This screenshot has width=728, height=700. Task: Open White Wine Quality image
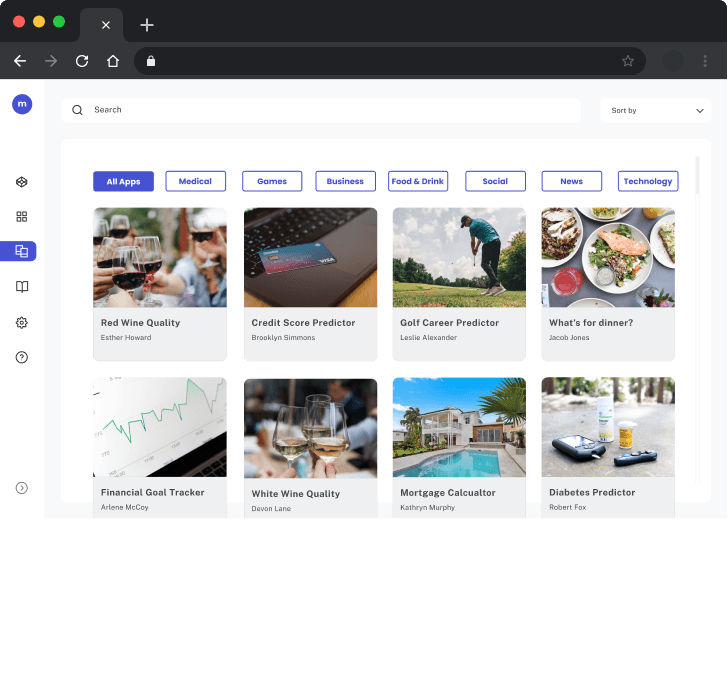tap(311, 428)
